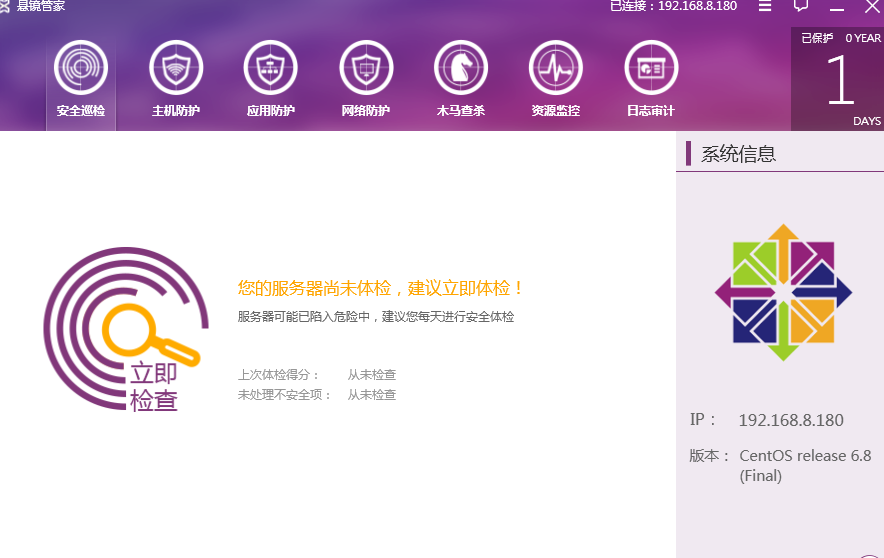Image resolution: width=884 pixels, height=558 pixels.
Task: Open the 安全巡检 security patrol section
Action: pyautogui.click(x=81, y=79)
